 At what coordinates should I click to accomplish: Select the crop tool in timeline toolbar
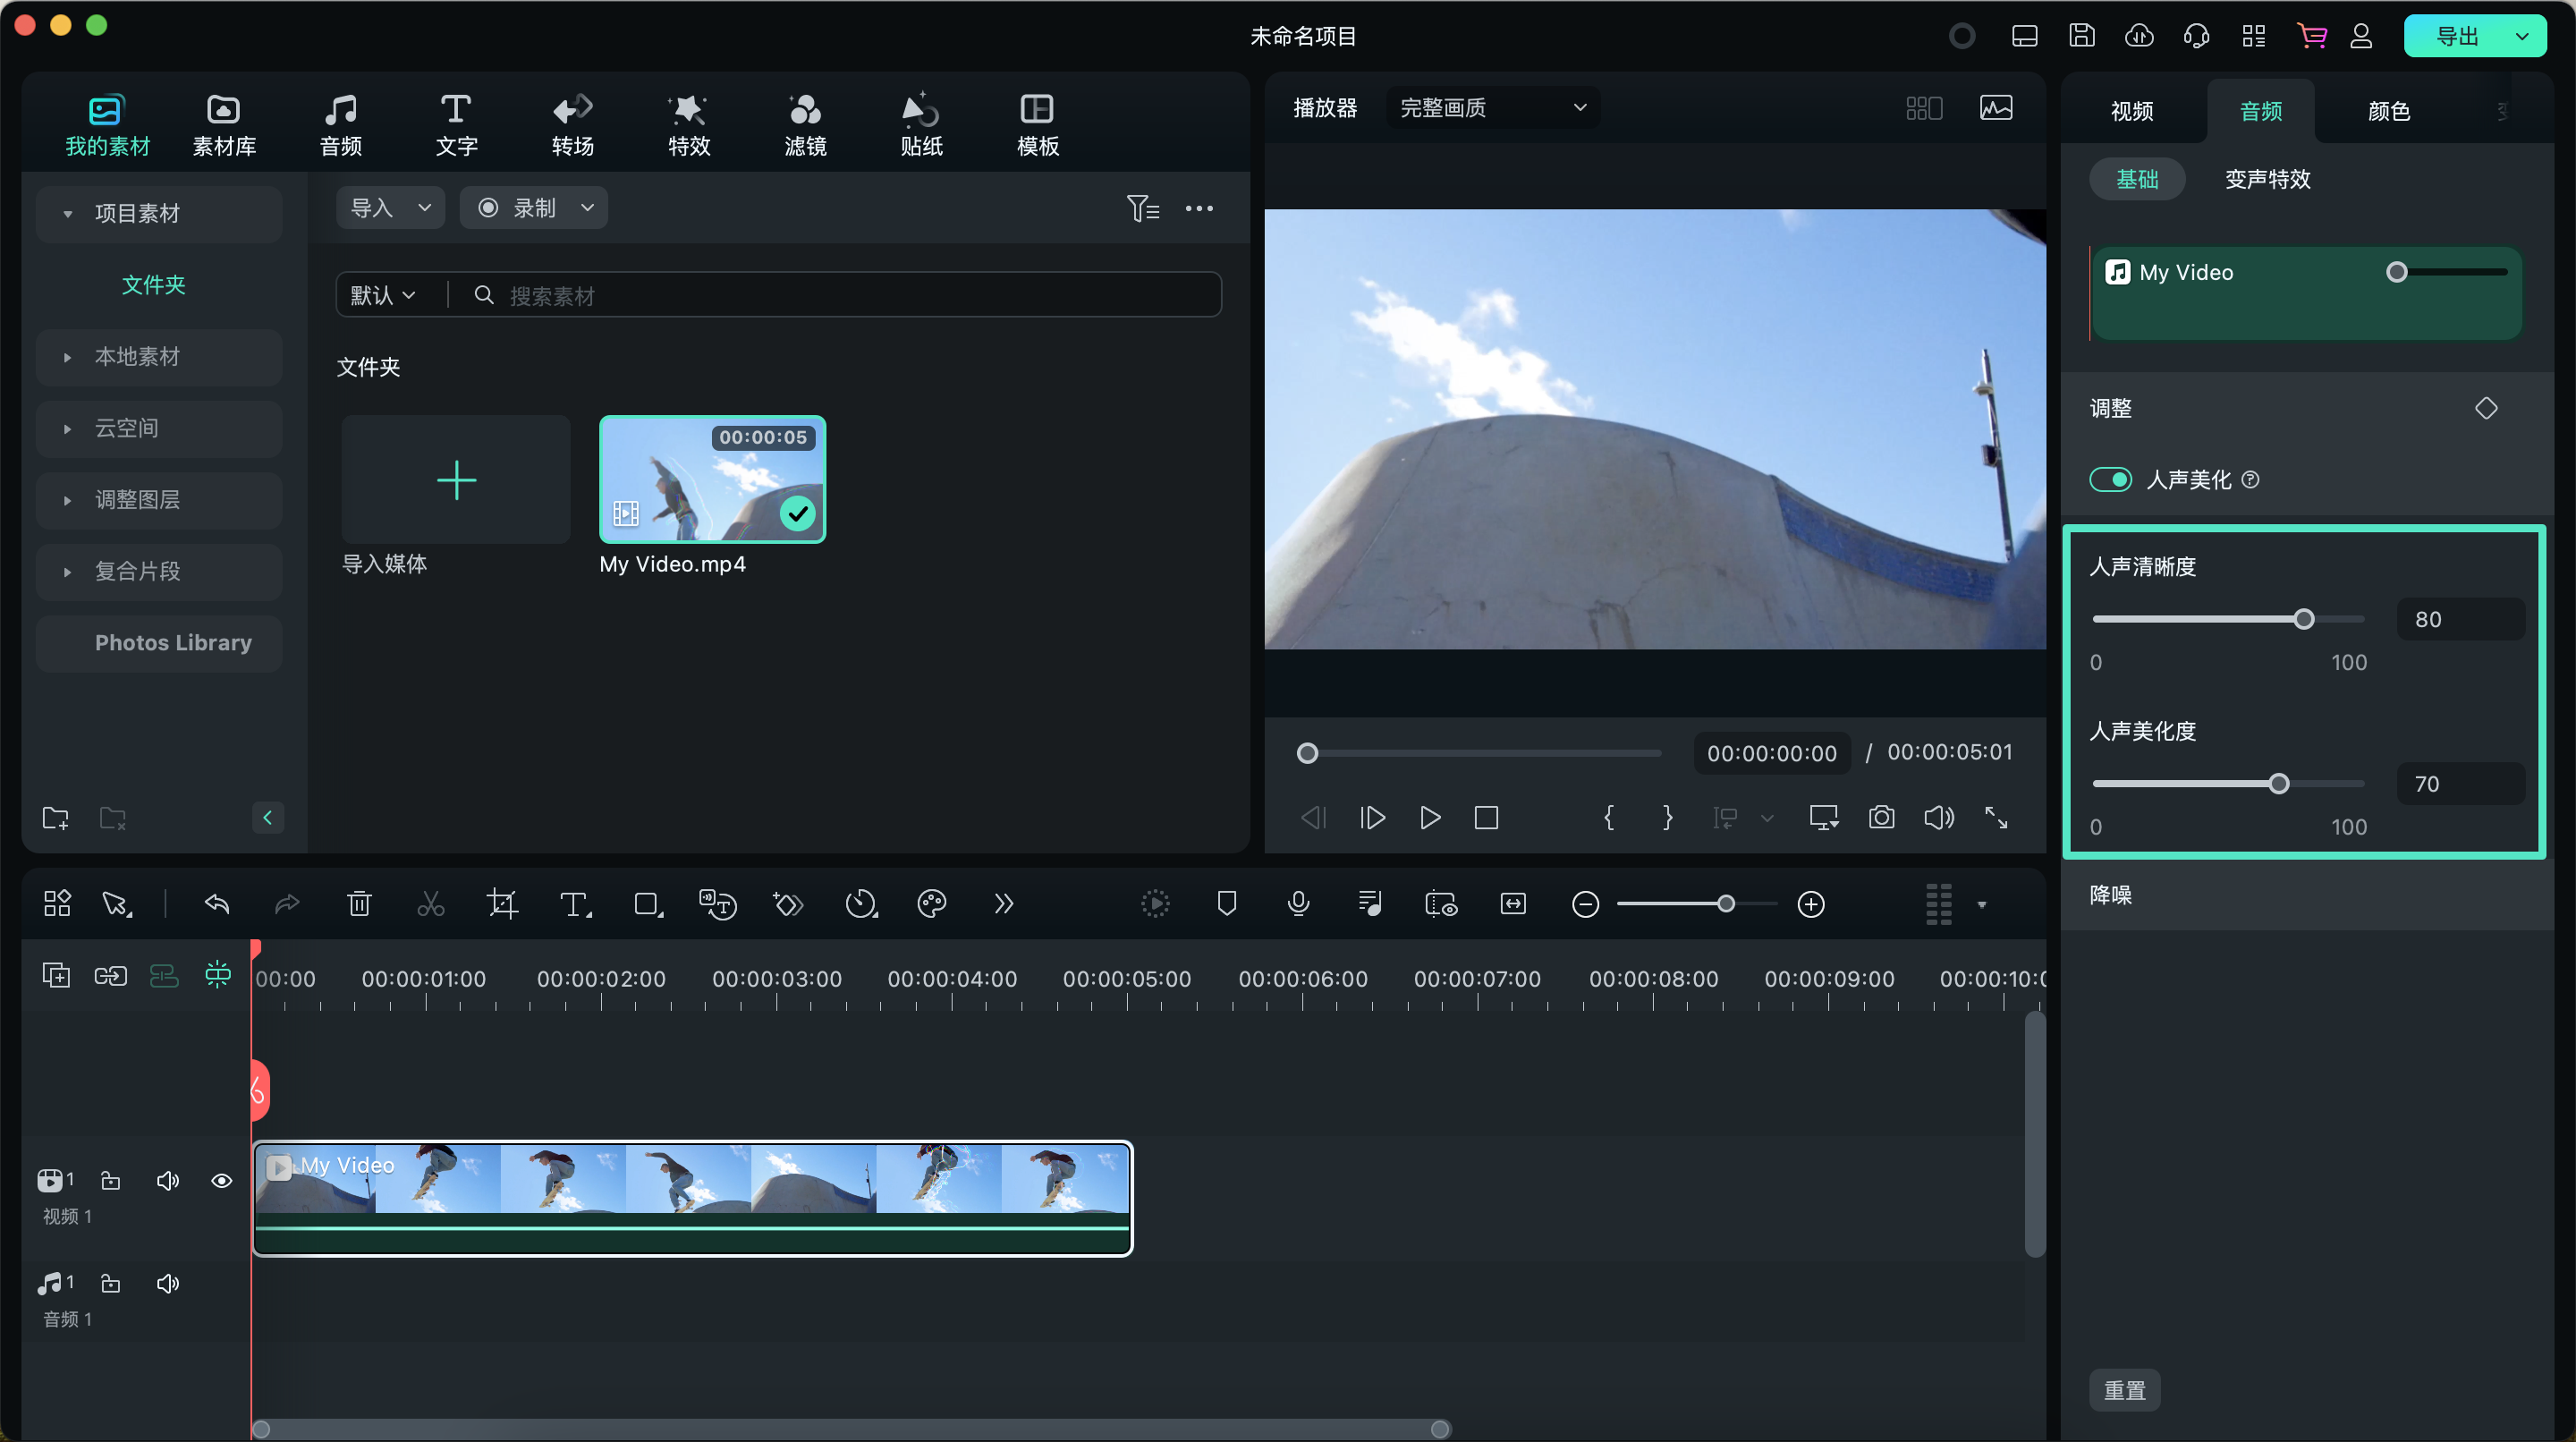coord(502,904)
